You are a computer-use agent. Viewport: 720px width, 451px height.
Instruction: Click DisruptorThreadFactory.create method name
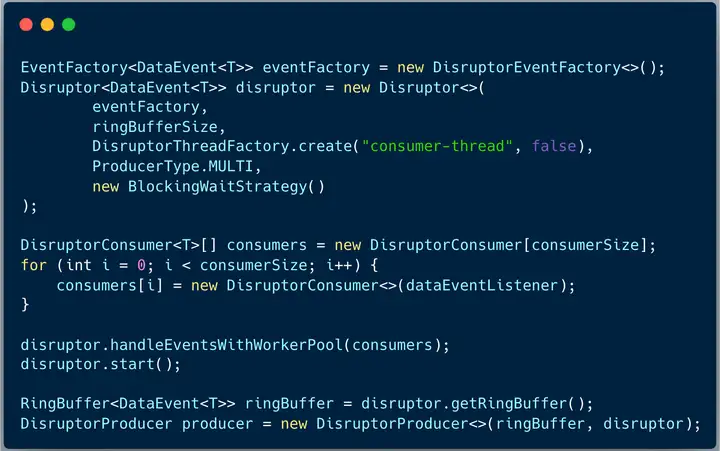tap(222, 146)
